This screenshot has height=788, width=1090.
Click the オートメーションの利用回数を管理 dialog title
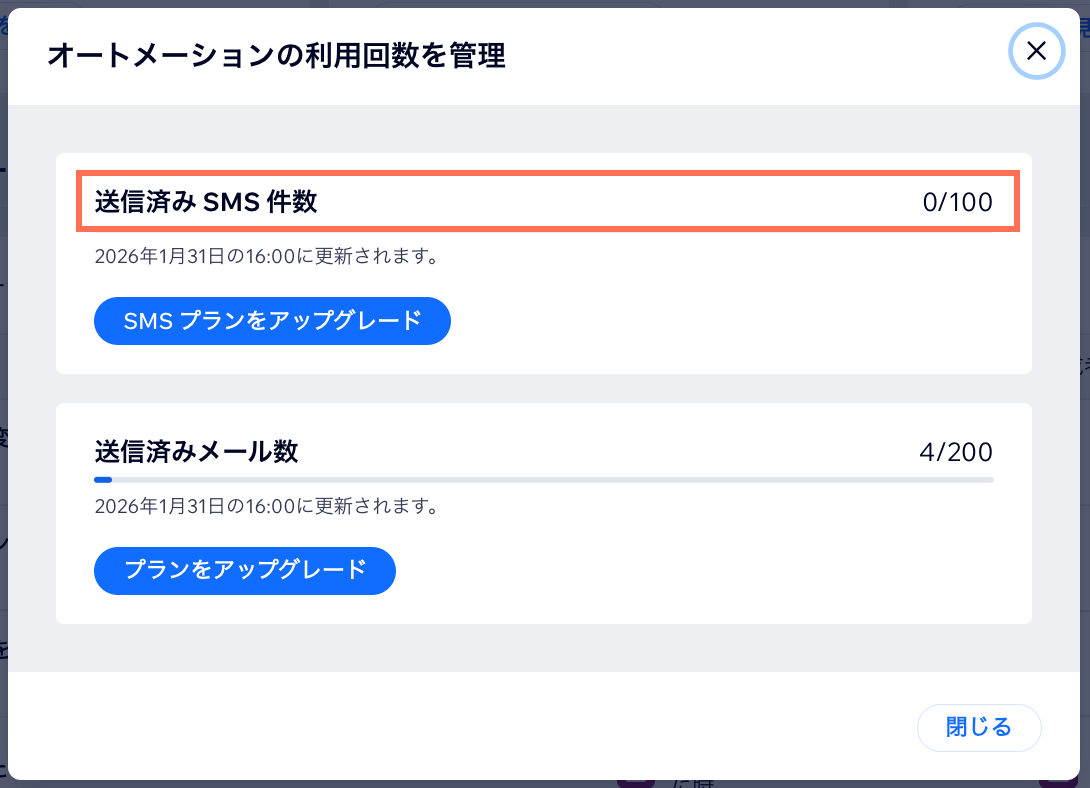tap(274, 57)
